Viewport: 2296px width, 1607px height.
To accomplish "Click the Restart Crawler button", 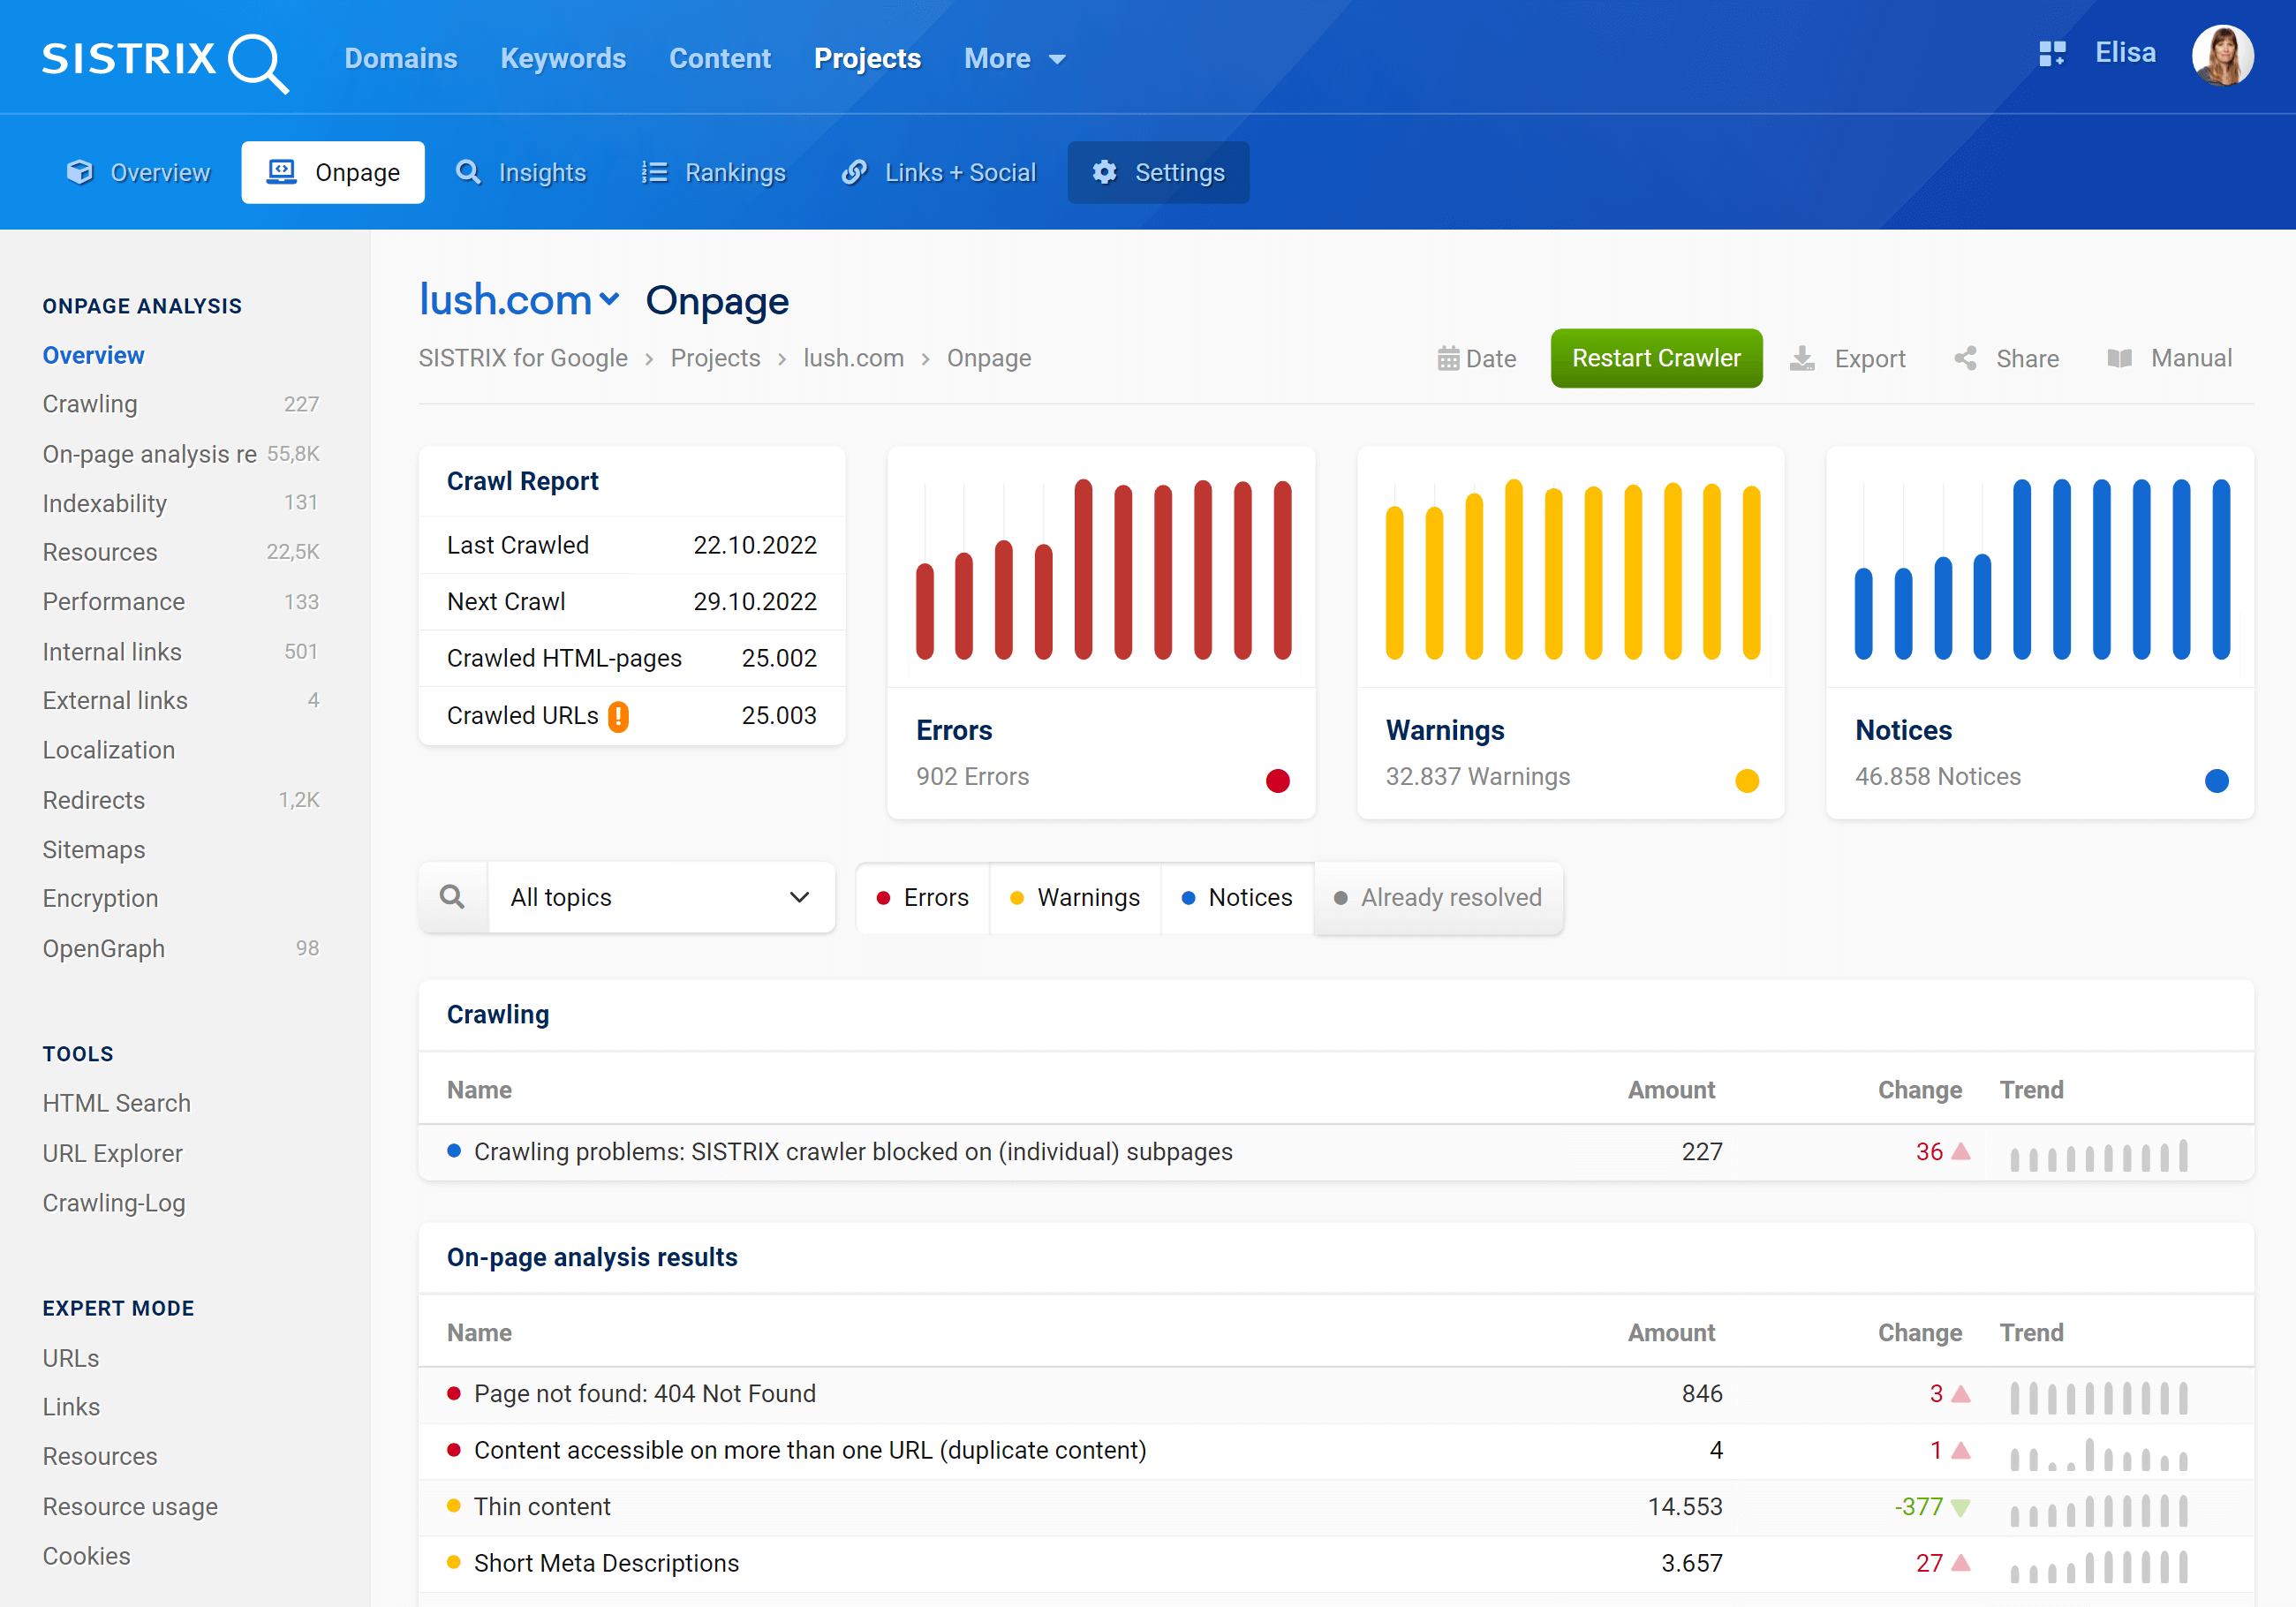I will click(x=1656, y=358).
